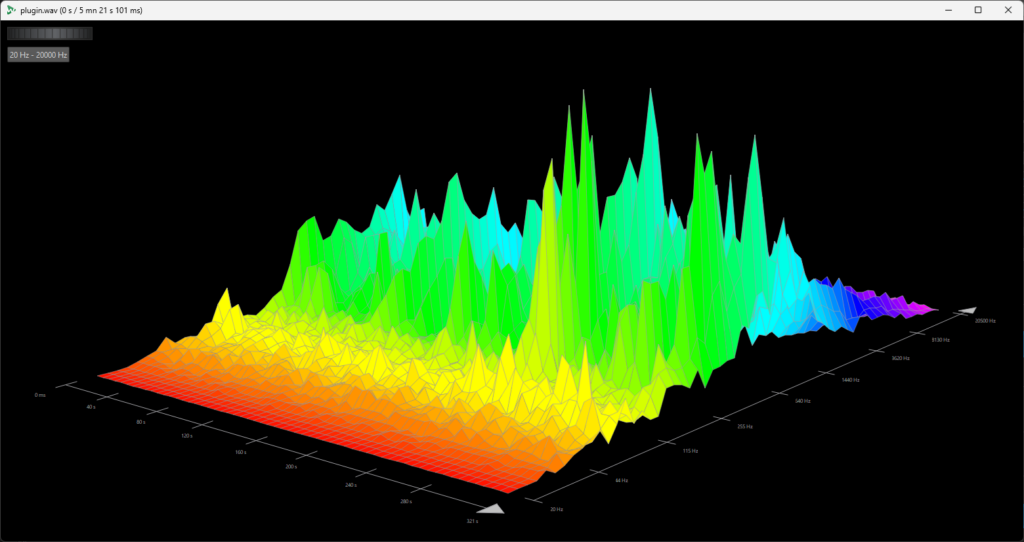Click the red low-frequency base of the spectrum
The image size is (1024, 542).
click(x=300, y=430)
